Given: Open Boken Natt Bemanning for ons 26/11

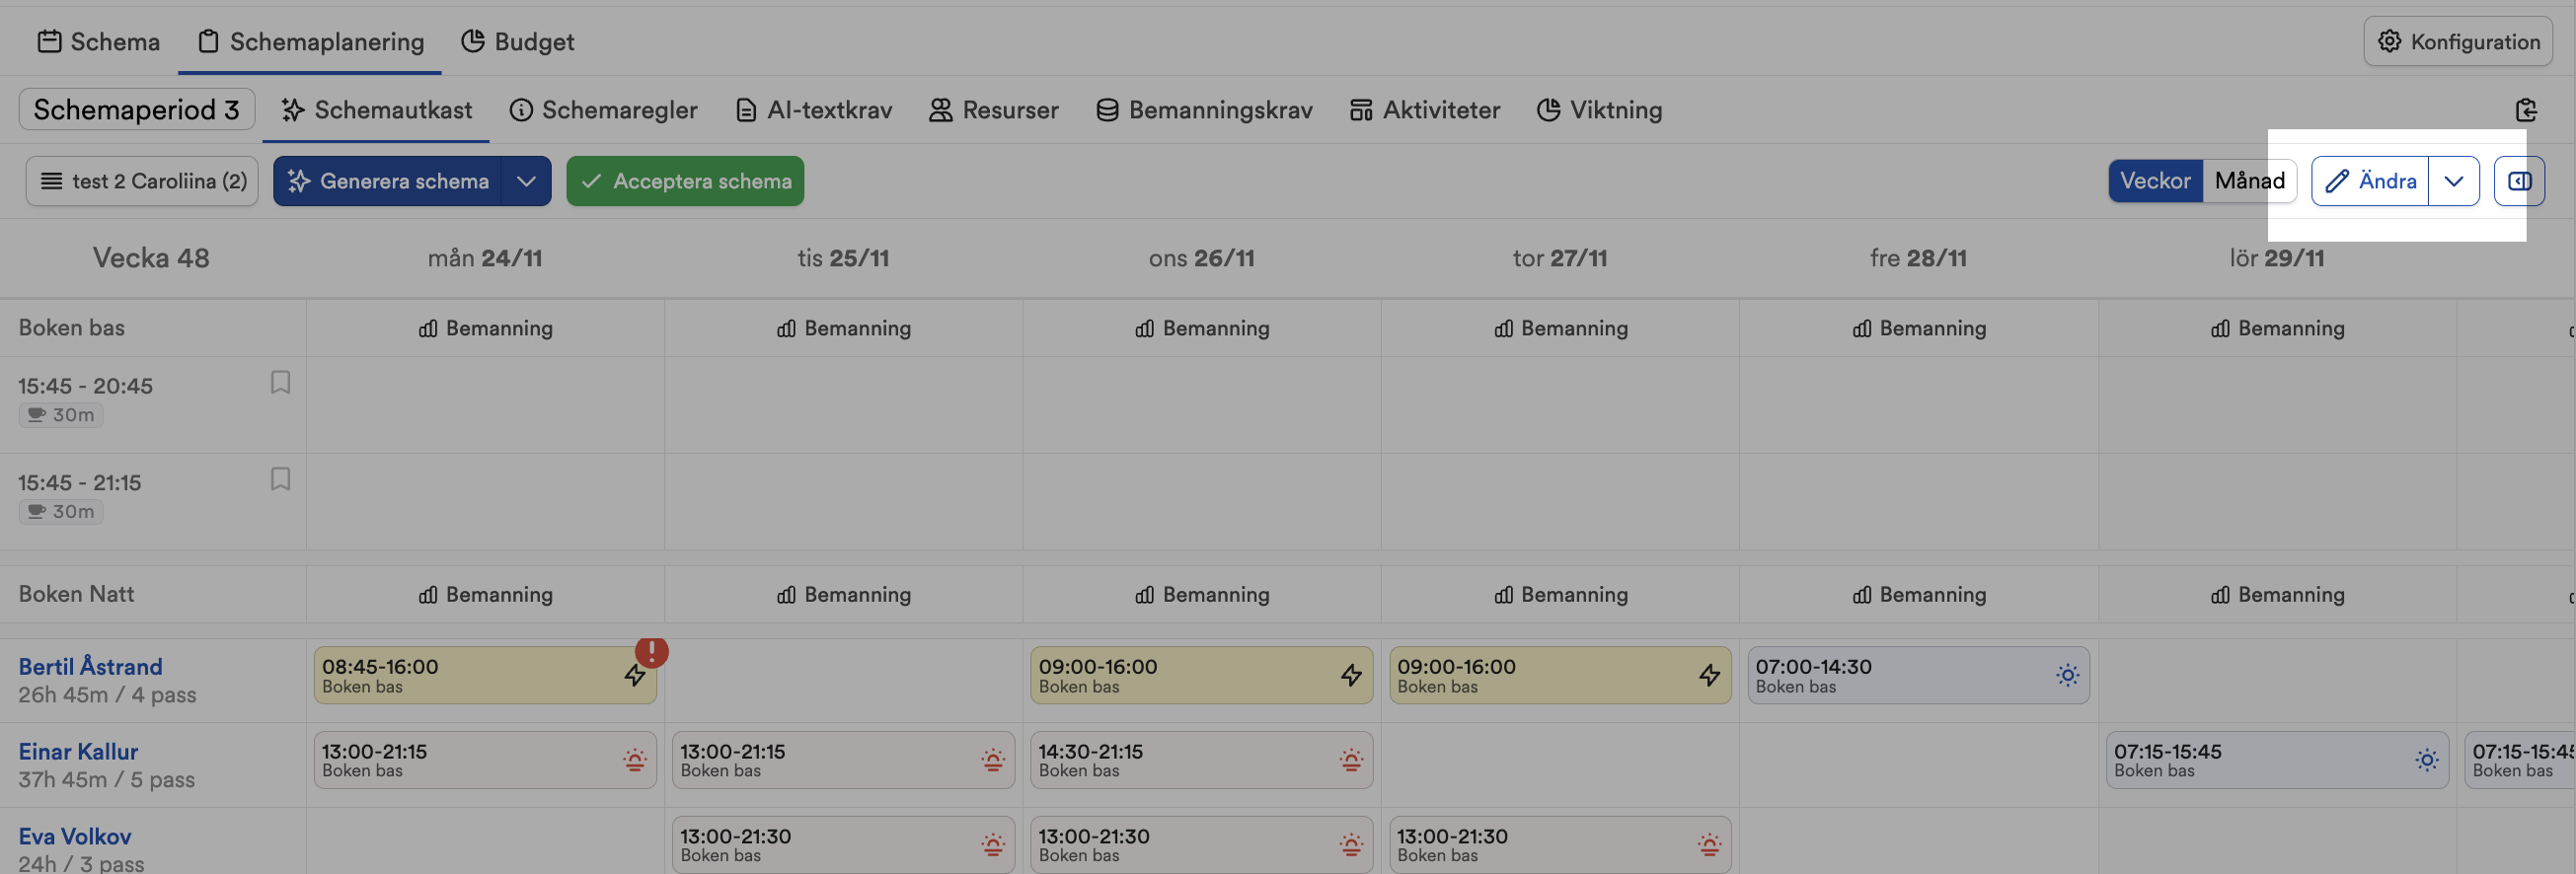Looking at the screenshot, I should (1202, 594).
